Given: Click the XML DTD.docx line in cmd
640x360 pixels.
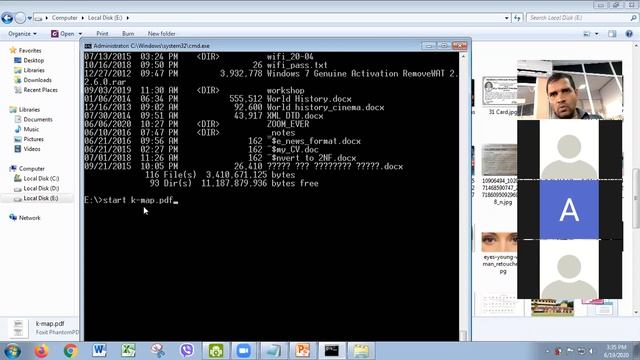Looking at the screenshot, I should 204,116.
